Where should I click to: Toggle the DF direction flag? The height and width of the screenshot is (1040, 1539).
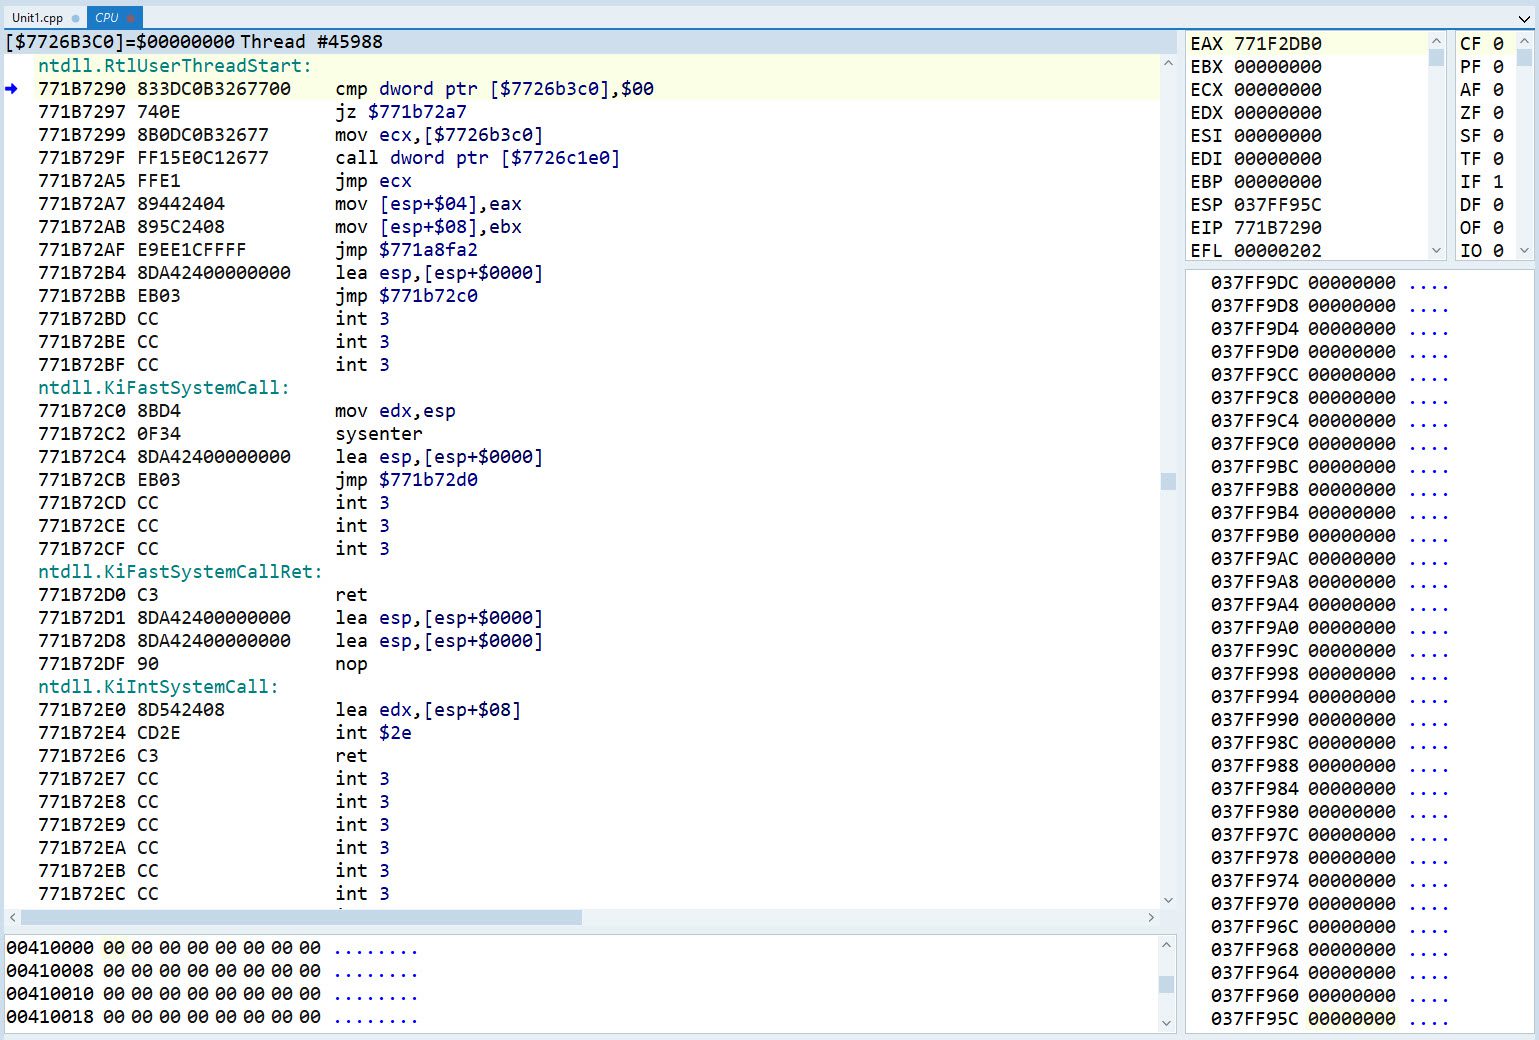(1482, 205)
